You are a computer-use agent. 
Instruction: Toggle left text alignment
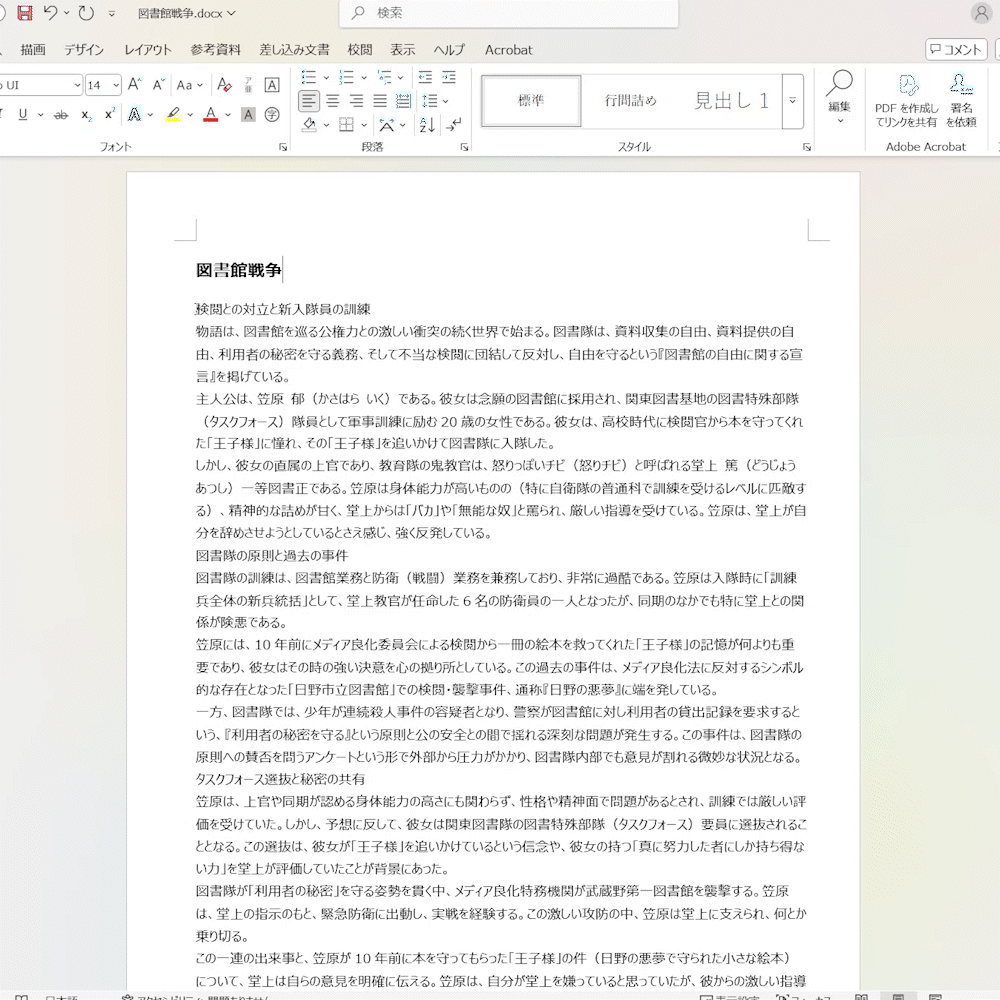(x=309, y=101)
